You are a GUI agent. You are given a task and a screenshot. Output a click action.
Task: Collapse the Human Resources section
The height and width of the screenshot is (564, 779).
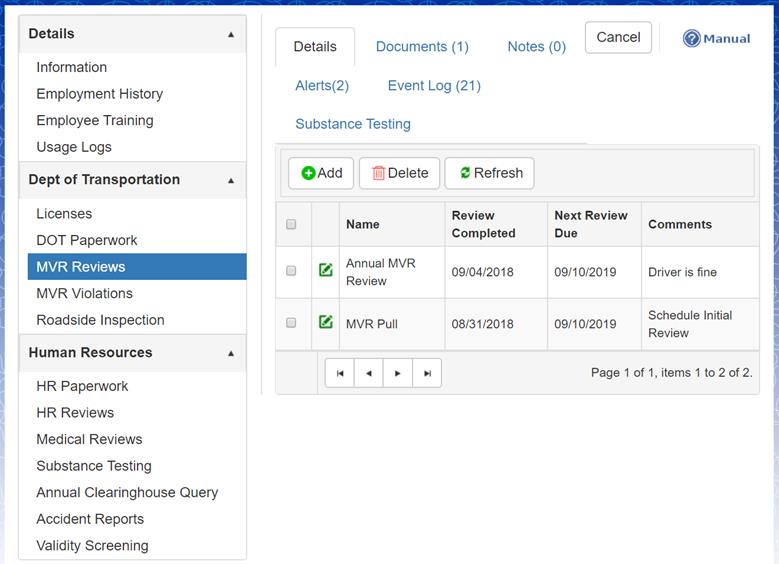231,353
